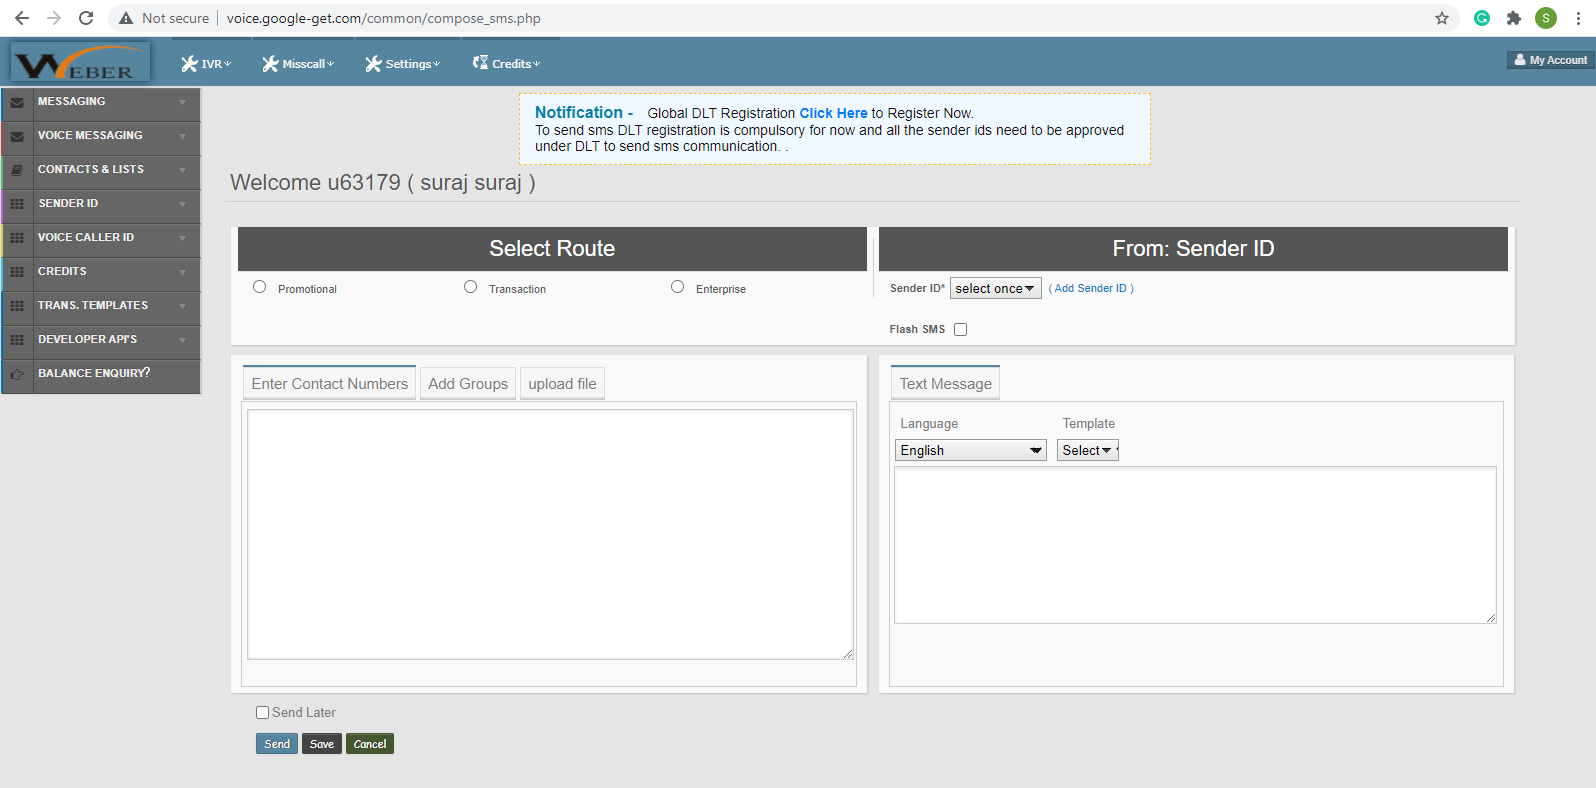Image resolution: width=1596 pixels, height=788 pixels.
Task: Reload the page in the browser
Action: 86,18
